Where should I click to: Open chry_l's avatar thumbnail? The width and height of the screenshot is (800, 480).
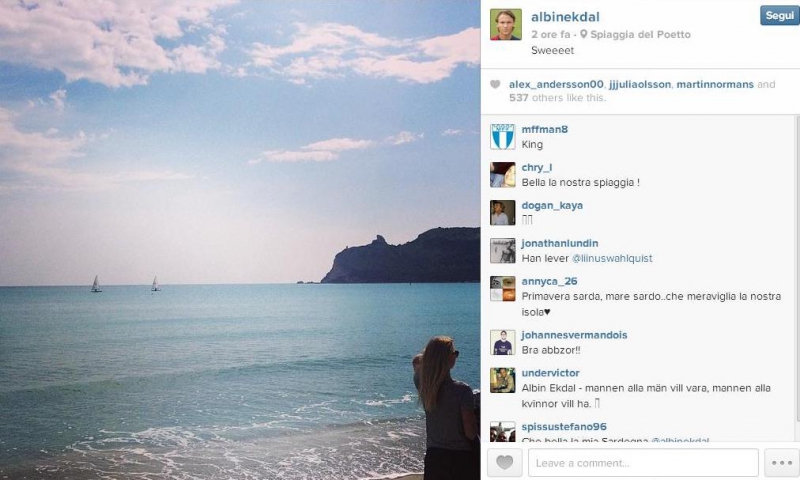click(x=503, y=175)
